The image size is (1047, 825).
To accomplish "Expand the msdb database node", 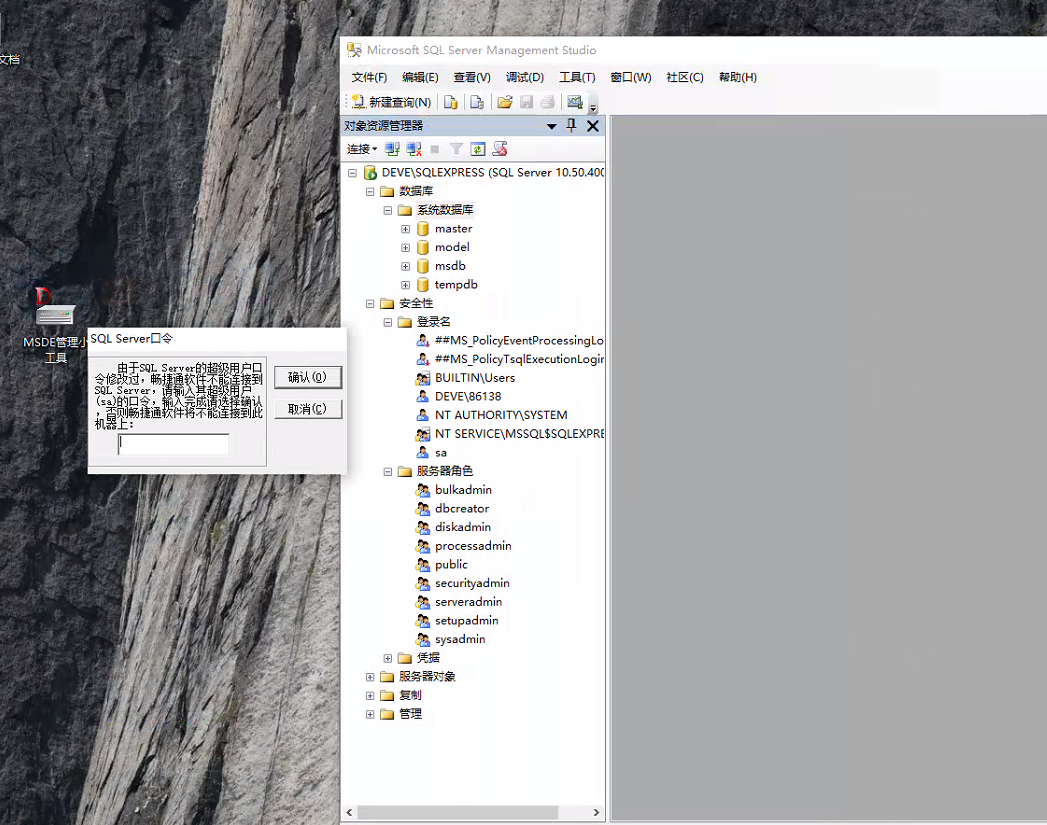I will pyautogui.click(x=405, y=266).
